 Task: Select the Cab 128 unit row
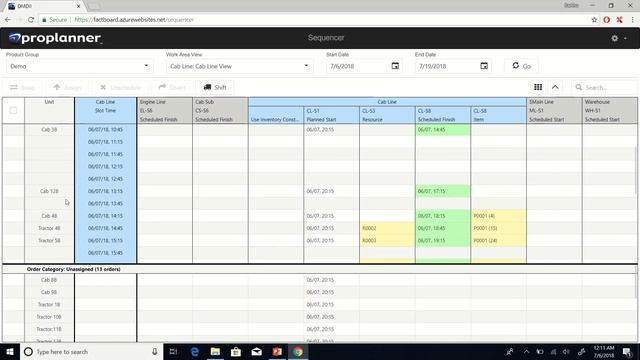49,191
